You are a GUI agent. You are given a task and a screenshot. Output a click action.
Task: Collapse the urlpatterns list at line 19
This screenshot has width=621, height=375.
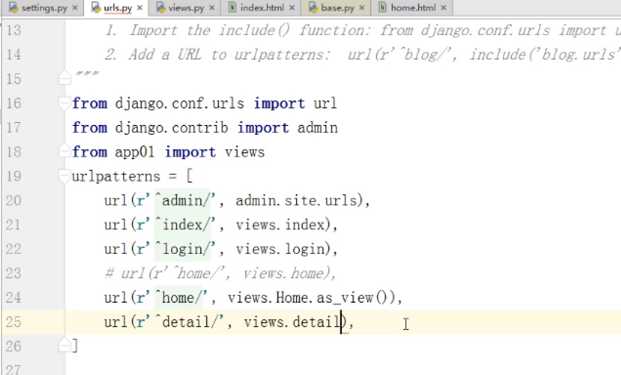click(x=64, y=175)
